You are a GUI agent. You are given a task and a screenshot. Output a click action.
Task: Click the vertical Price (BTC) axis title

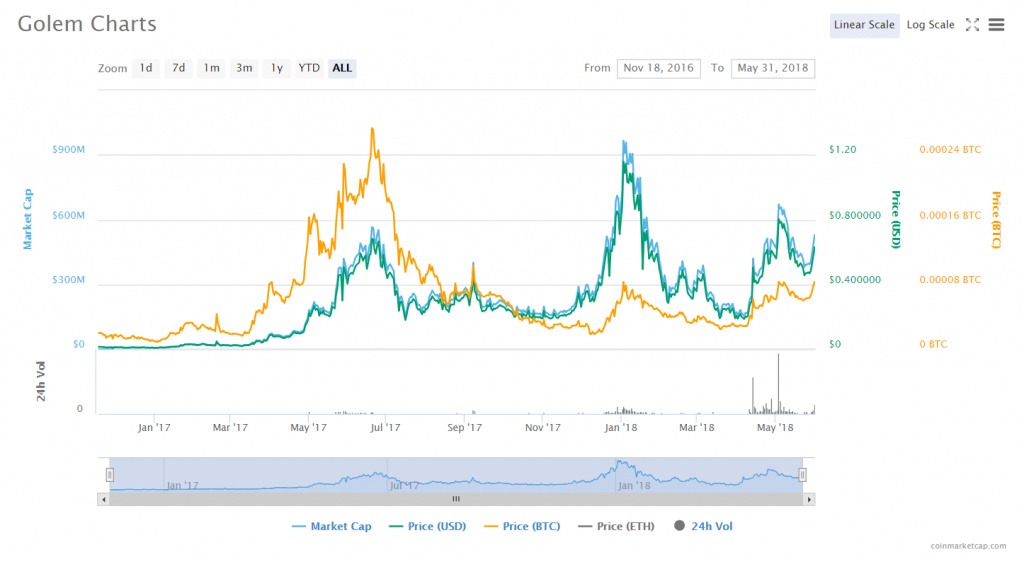click(996, 219)
